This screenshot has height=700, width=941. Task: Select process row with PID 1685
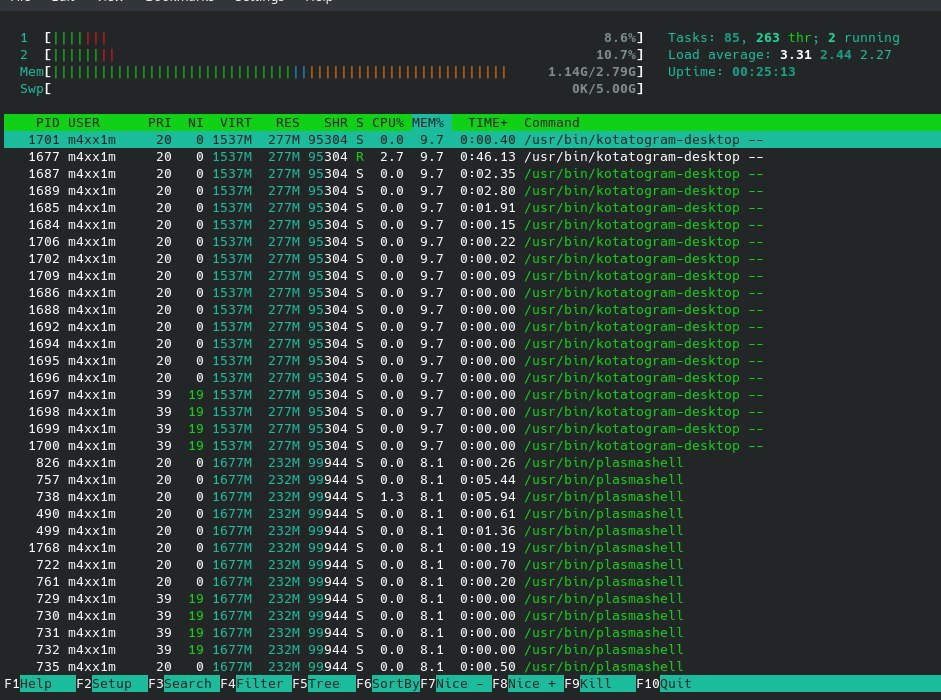tap(472, 208)
